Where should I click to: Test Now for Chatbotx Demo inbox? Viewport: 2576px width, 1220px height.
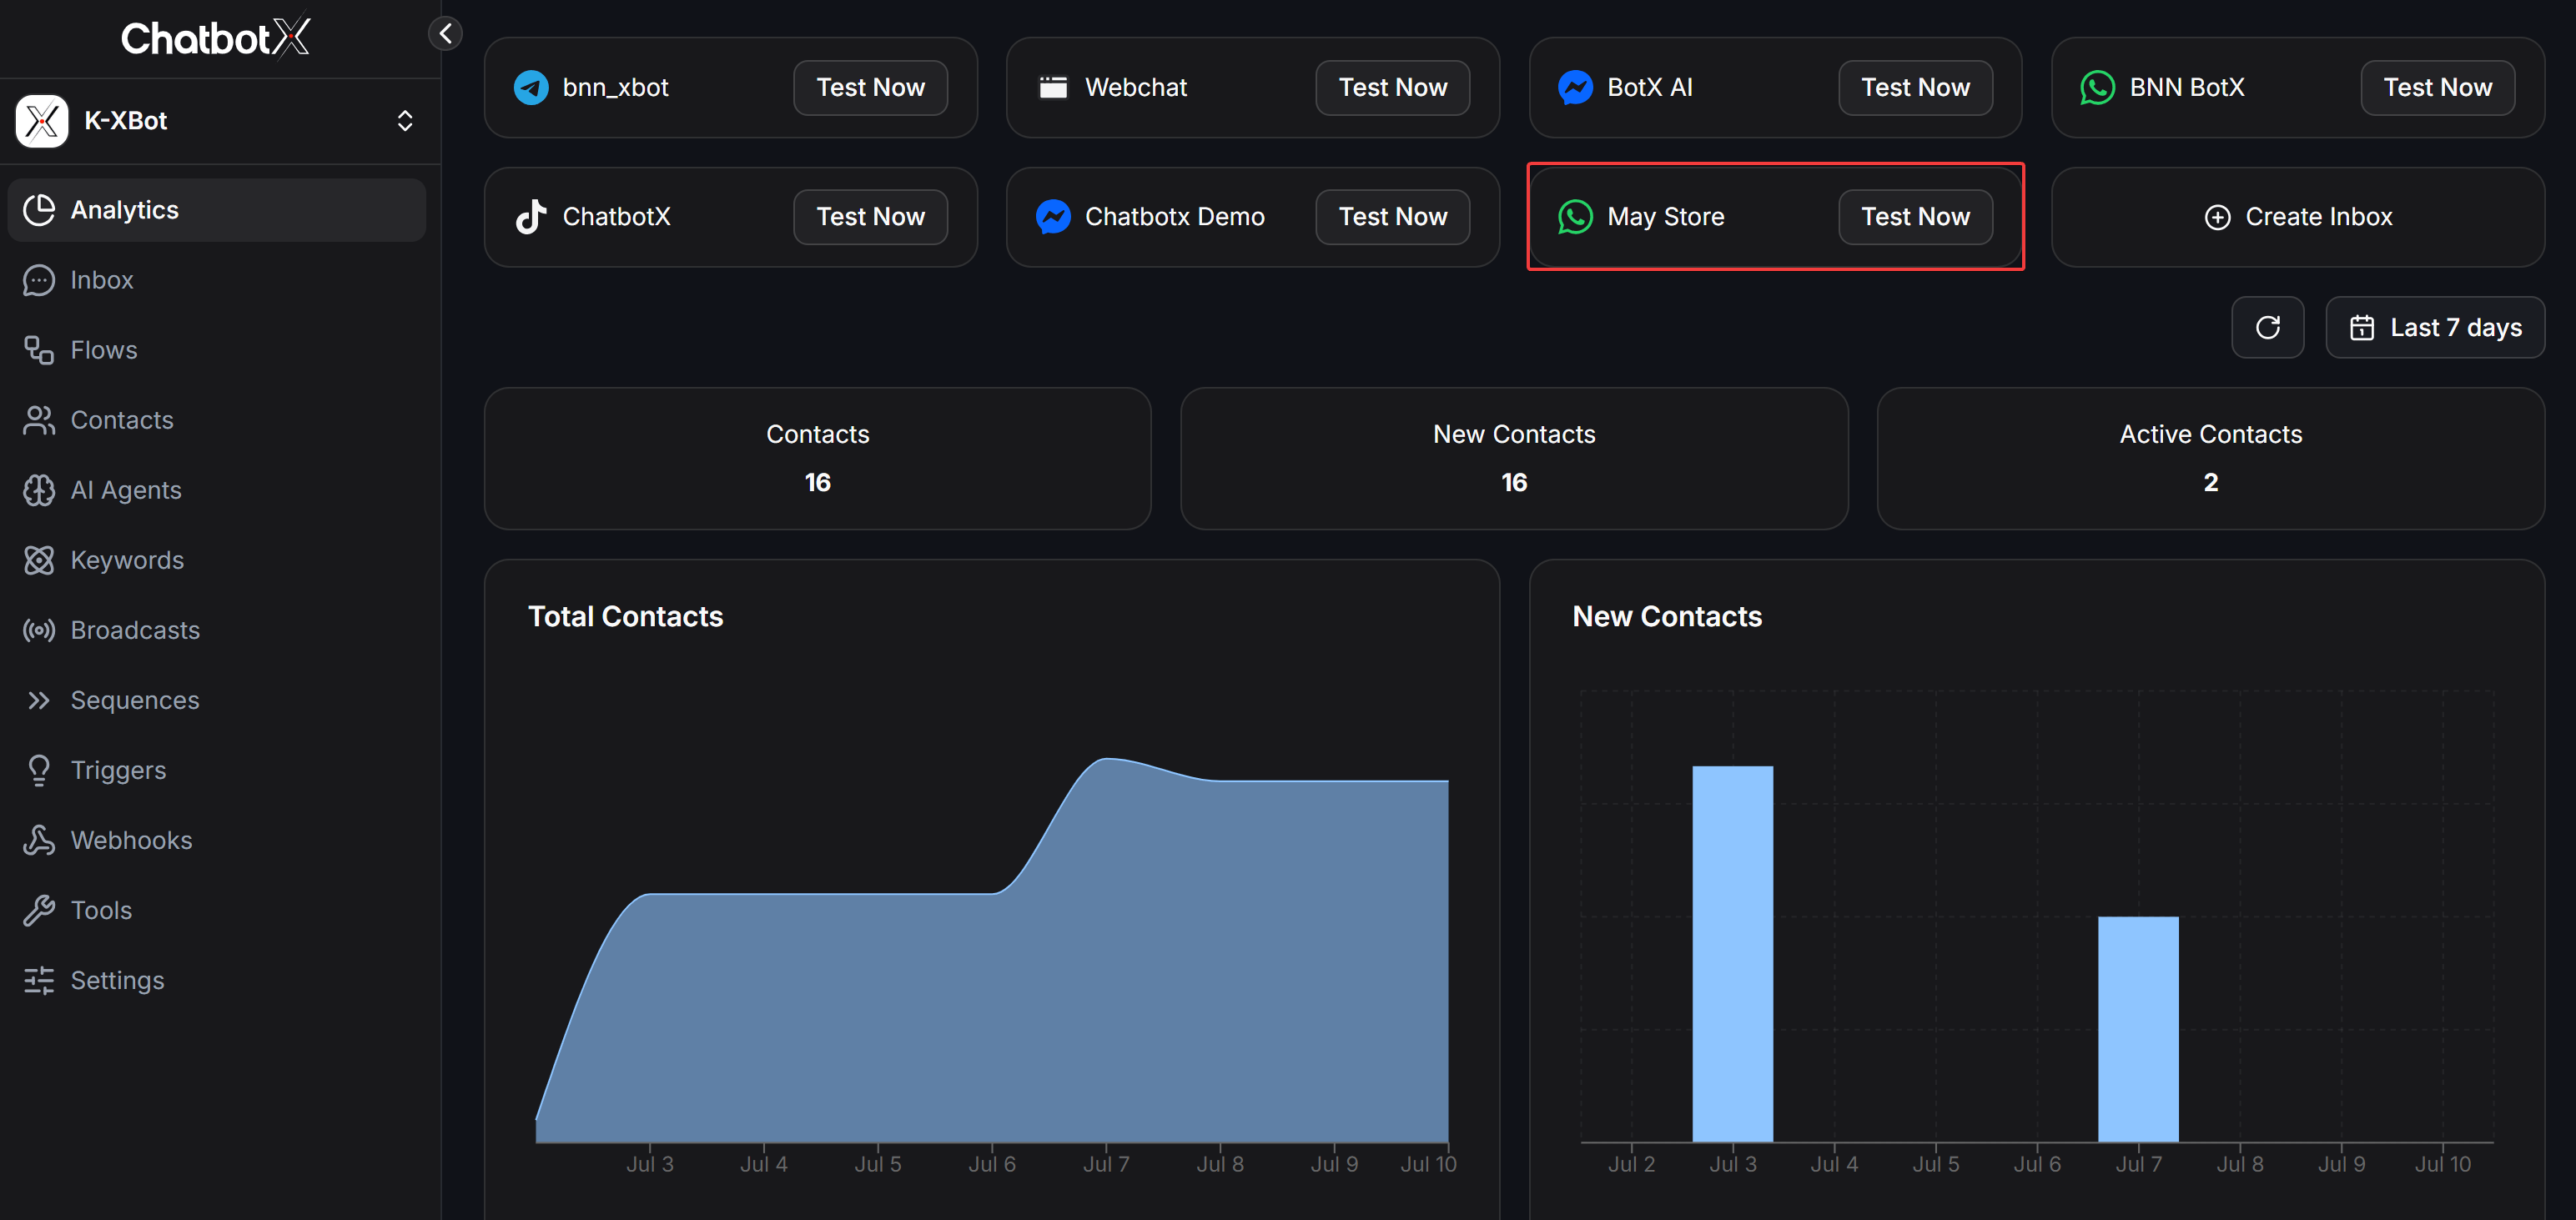tap(1392, 217)
